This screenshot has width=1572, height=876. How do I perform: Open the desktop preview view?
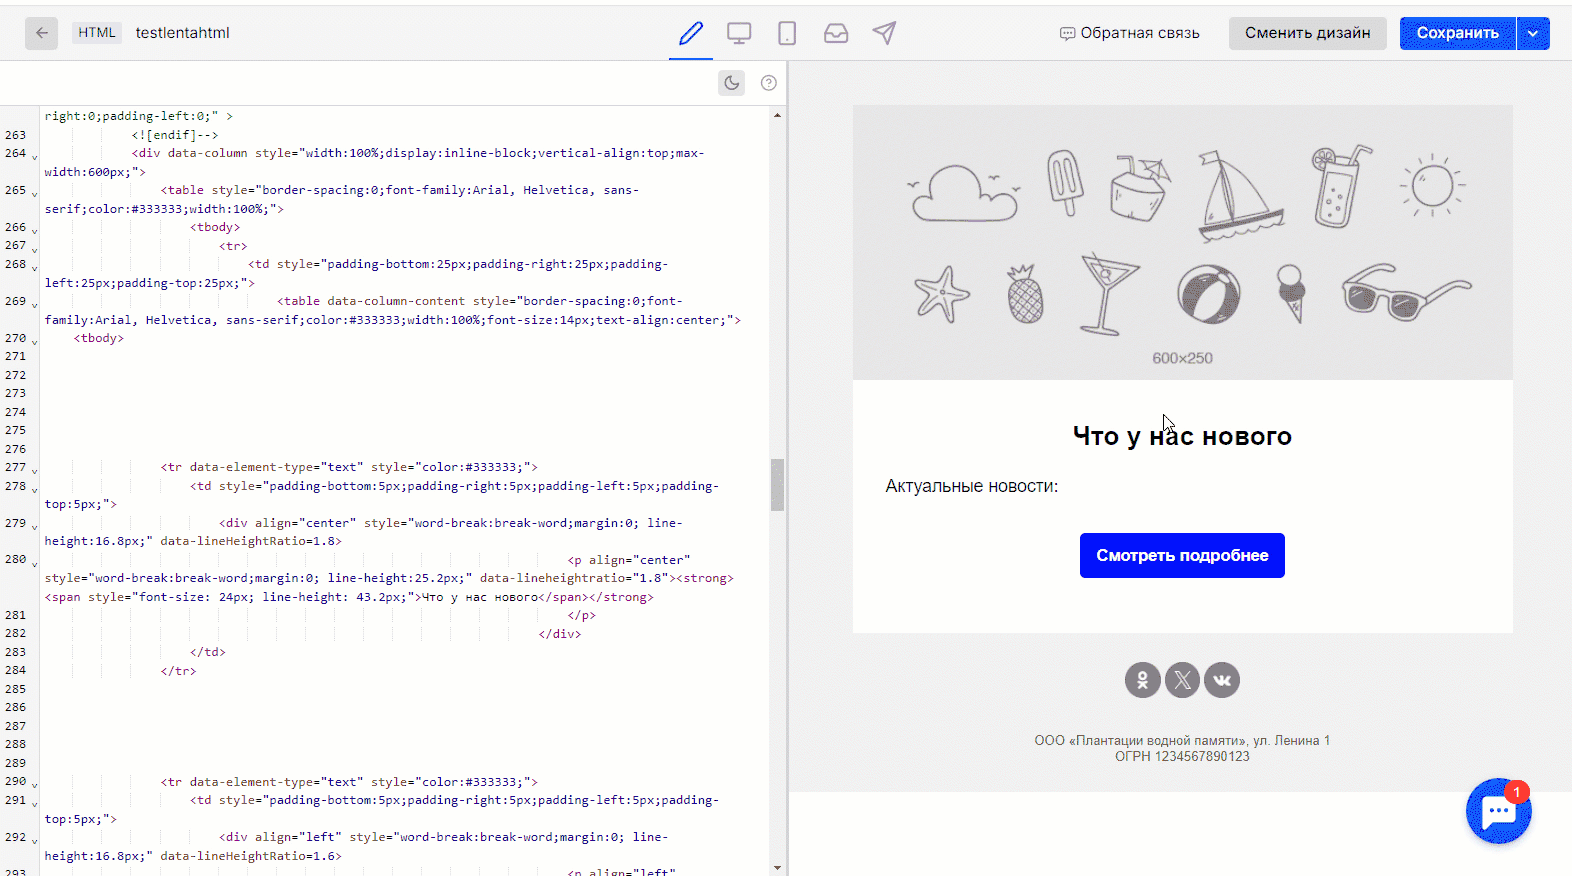[x=739, y=33]
